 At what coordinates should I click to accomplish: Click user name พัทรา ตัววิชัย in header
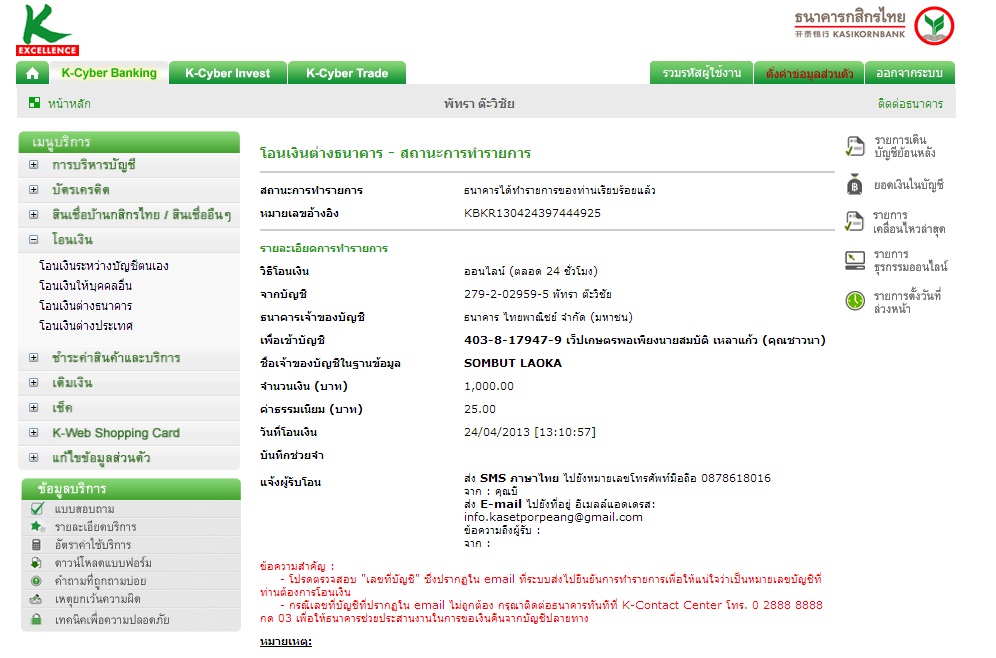click(x=479, y=104)
